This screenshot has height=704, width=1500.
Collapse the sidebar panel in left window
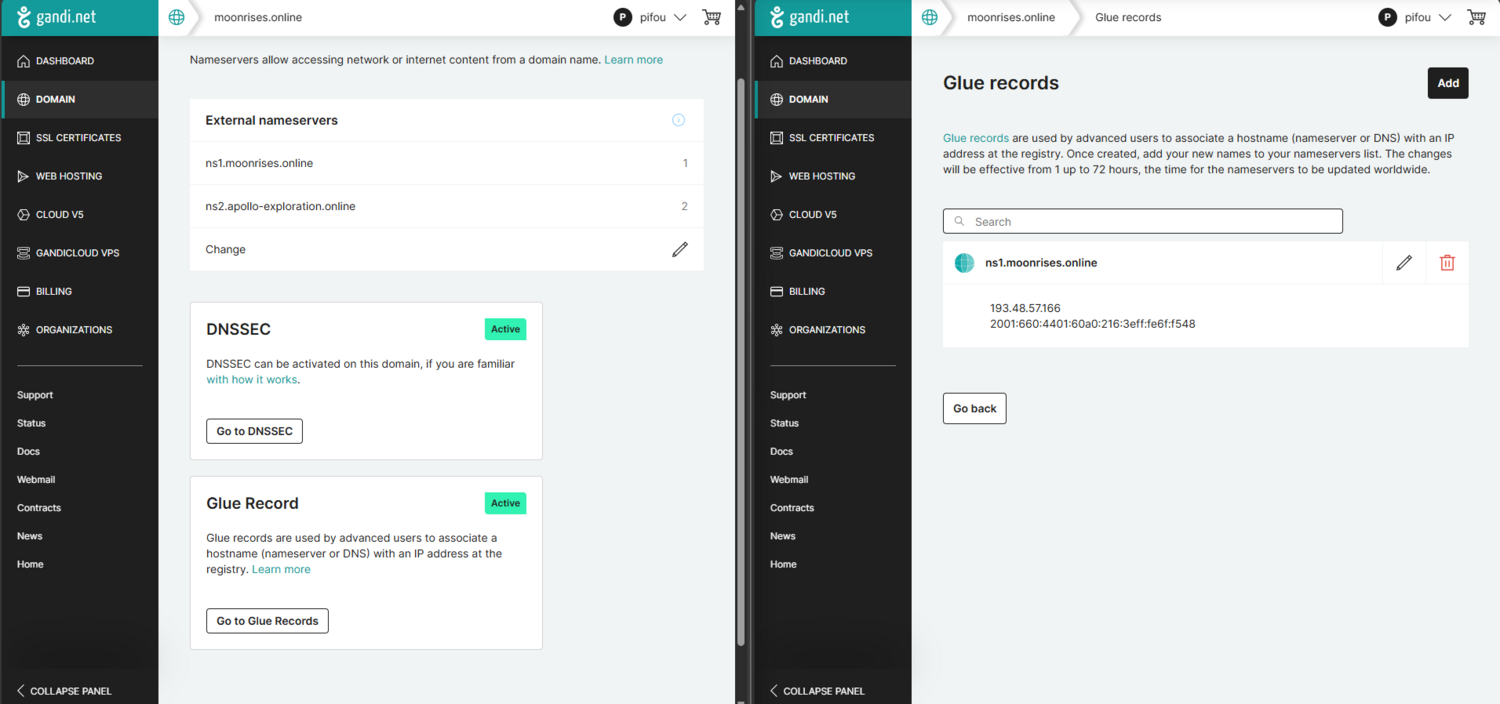pos(64,691)
